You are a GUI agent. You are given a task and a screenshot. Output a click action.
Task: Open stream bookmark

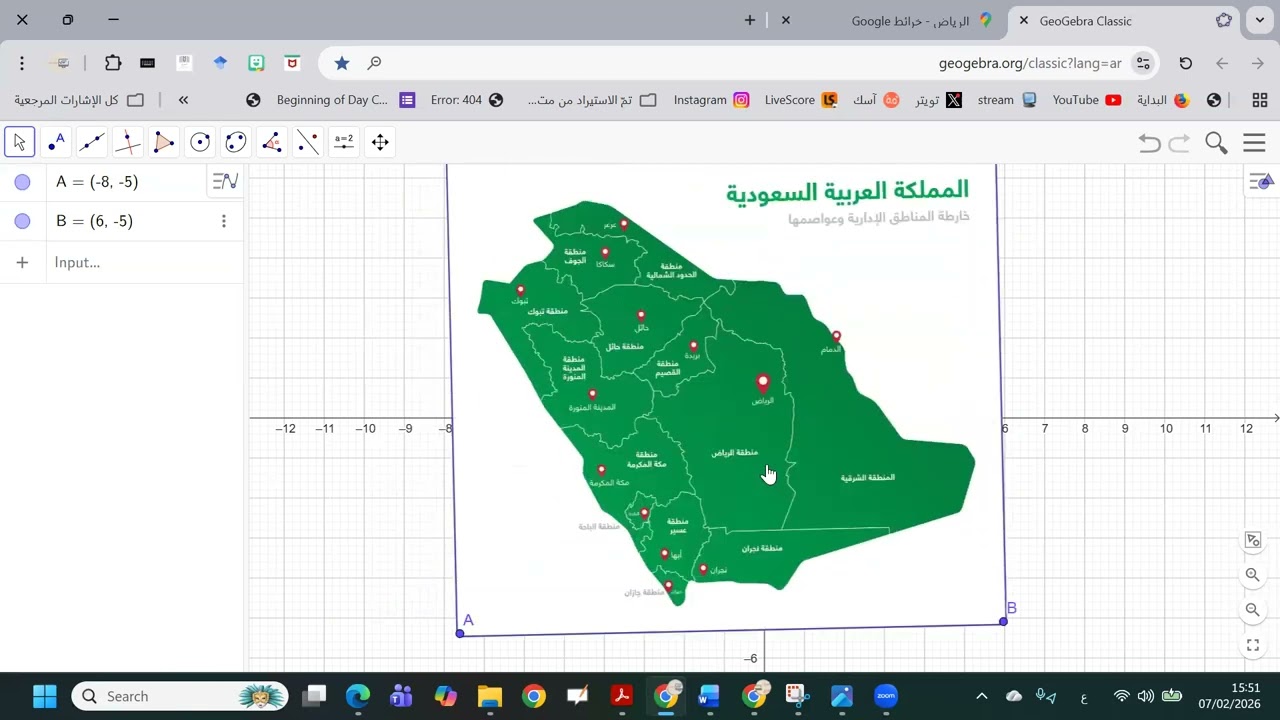point(1006,100)
